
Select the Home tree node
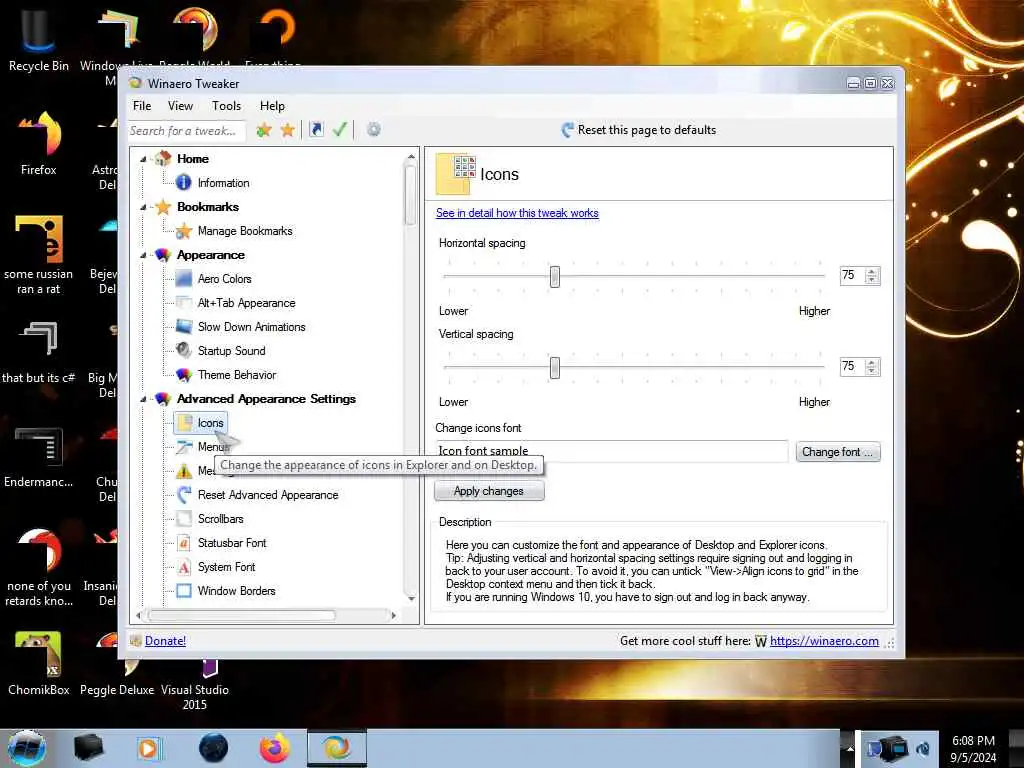click(193, 159)
